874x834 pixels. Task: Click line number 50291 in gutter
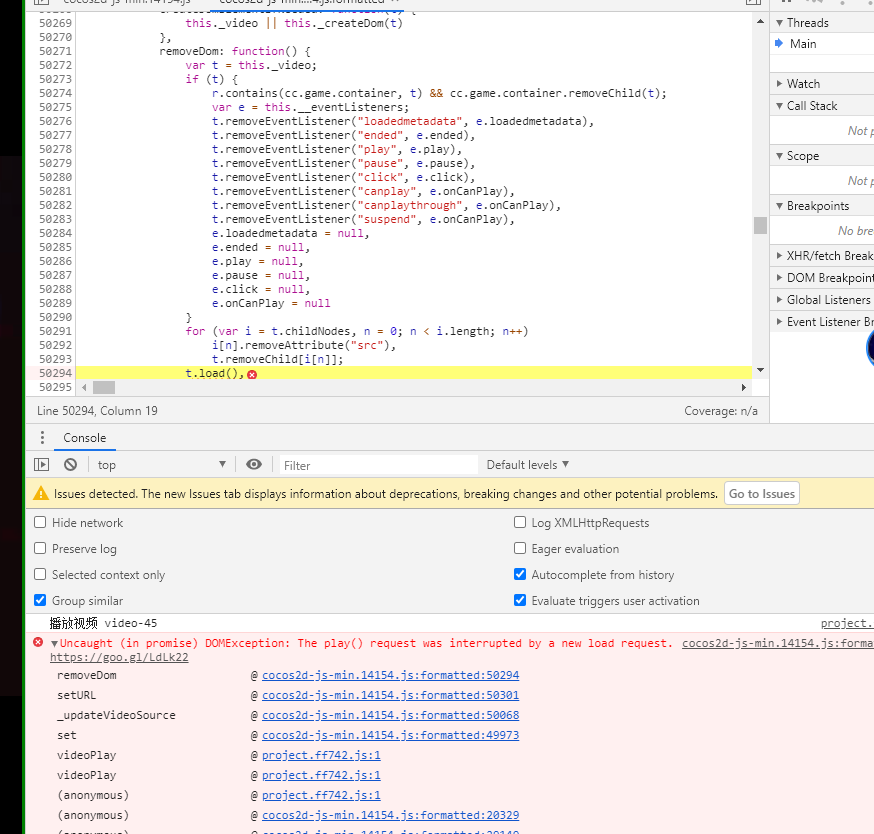point(55,331)
